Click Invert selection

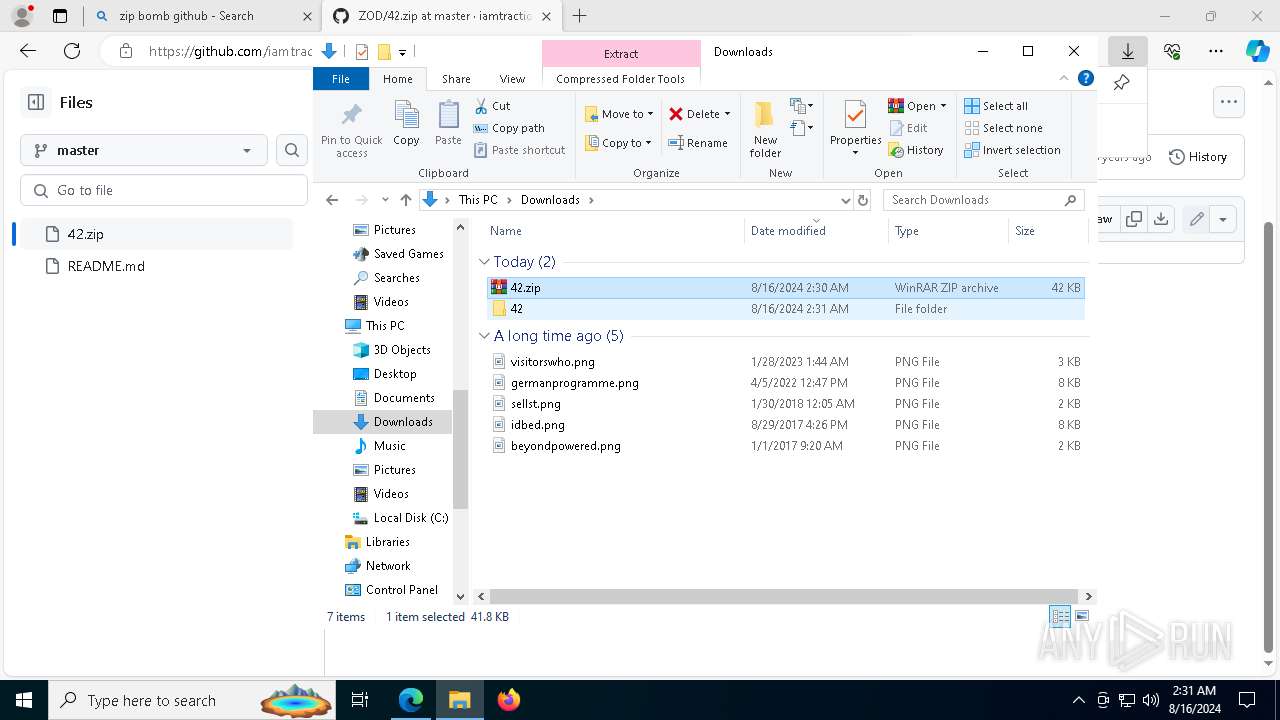[x=1012, y=150]
